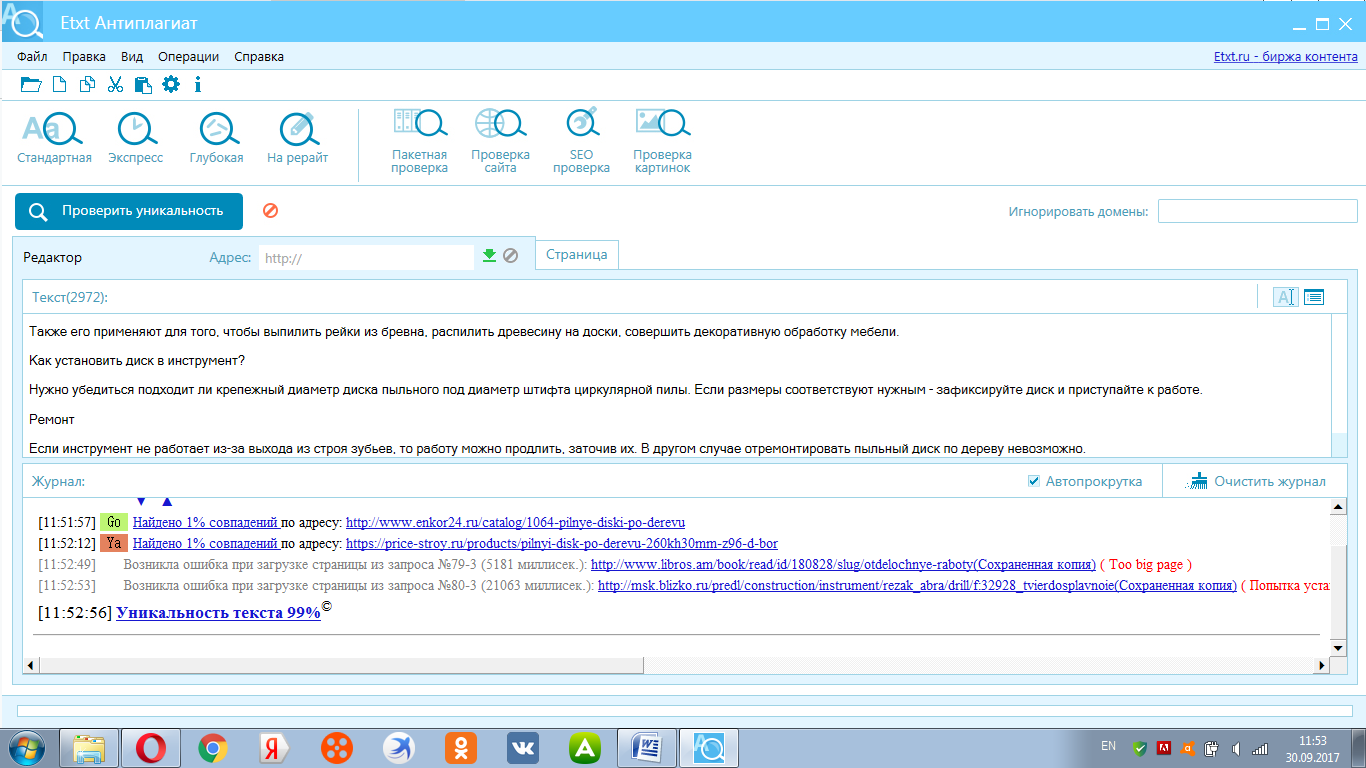1366x768 pixels.
Task: Load the address with green download arrow
Action: click(489, 256)
